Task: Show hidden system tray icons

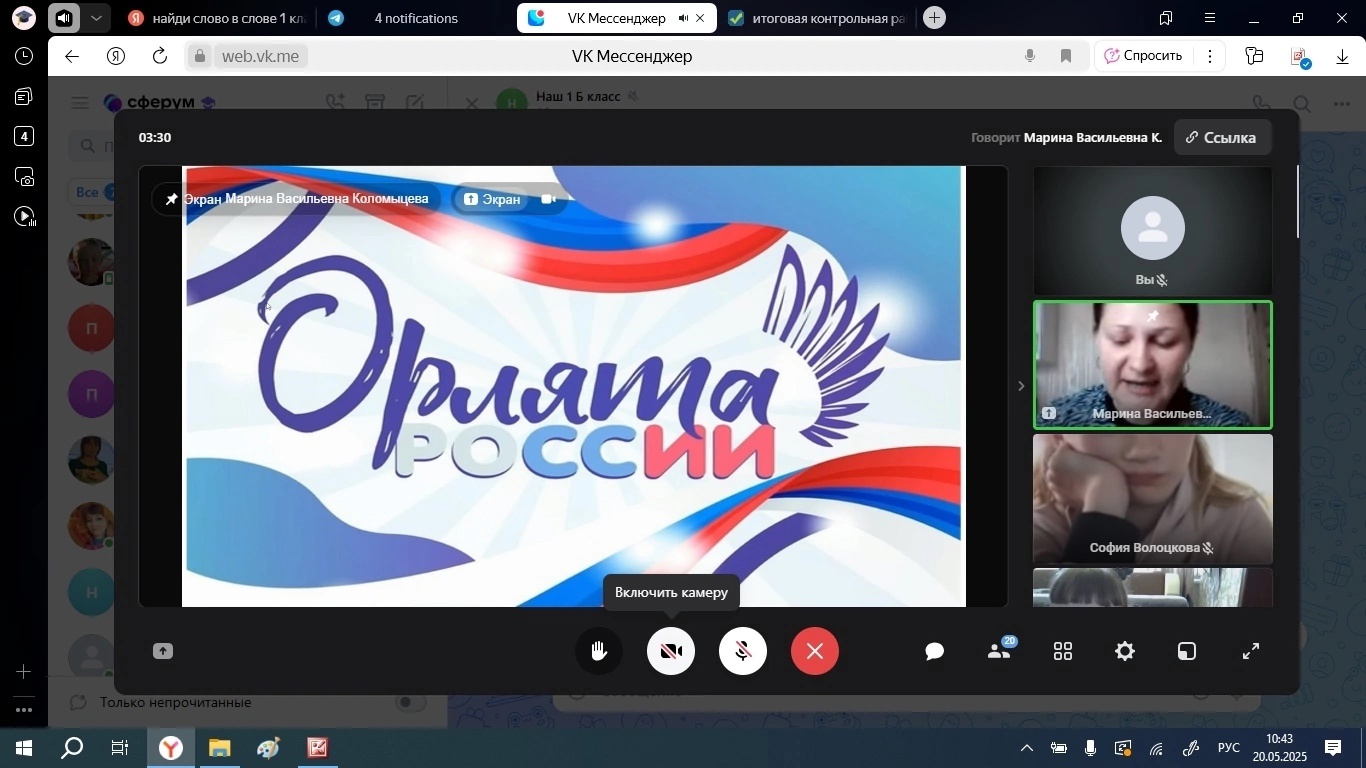Action: (1027, 748)
